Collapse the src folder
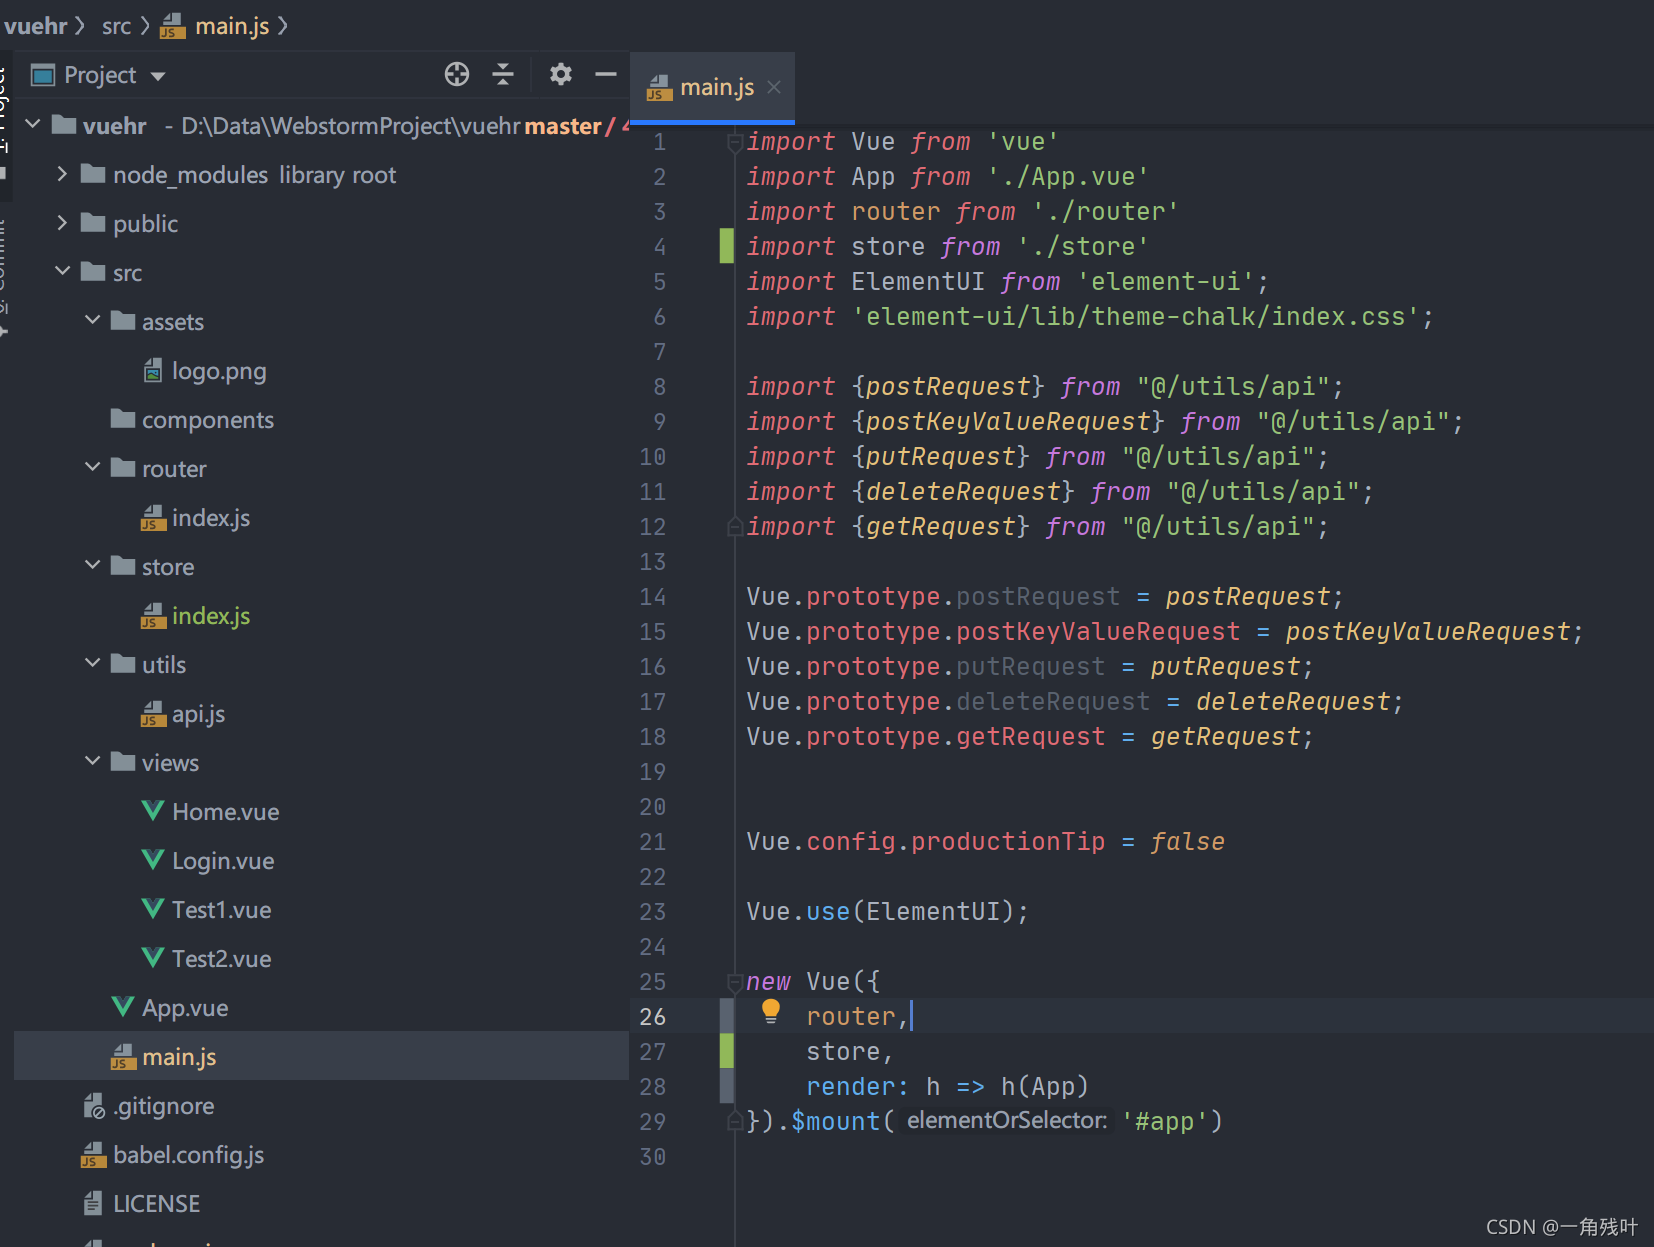 (62, 271)
